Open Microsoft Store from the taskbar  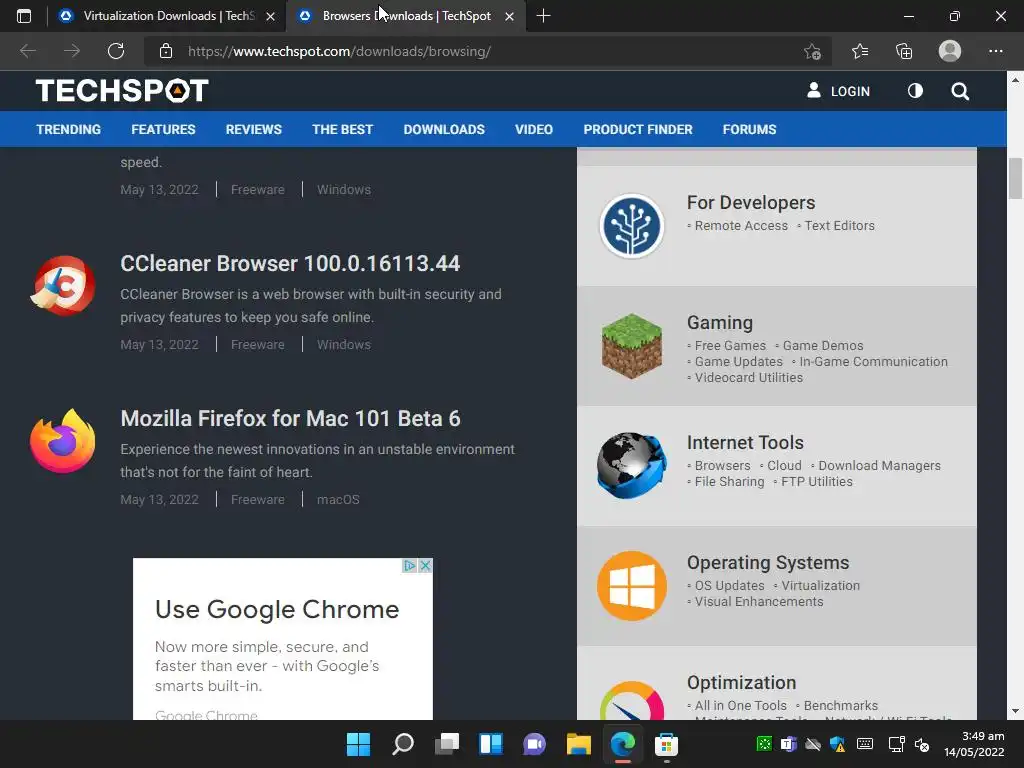[666, 744]
